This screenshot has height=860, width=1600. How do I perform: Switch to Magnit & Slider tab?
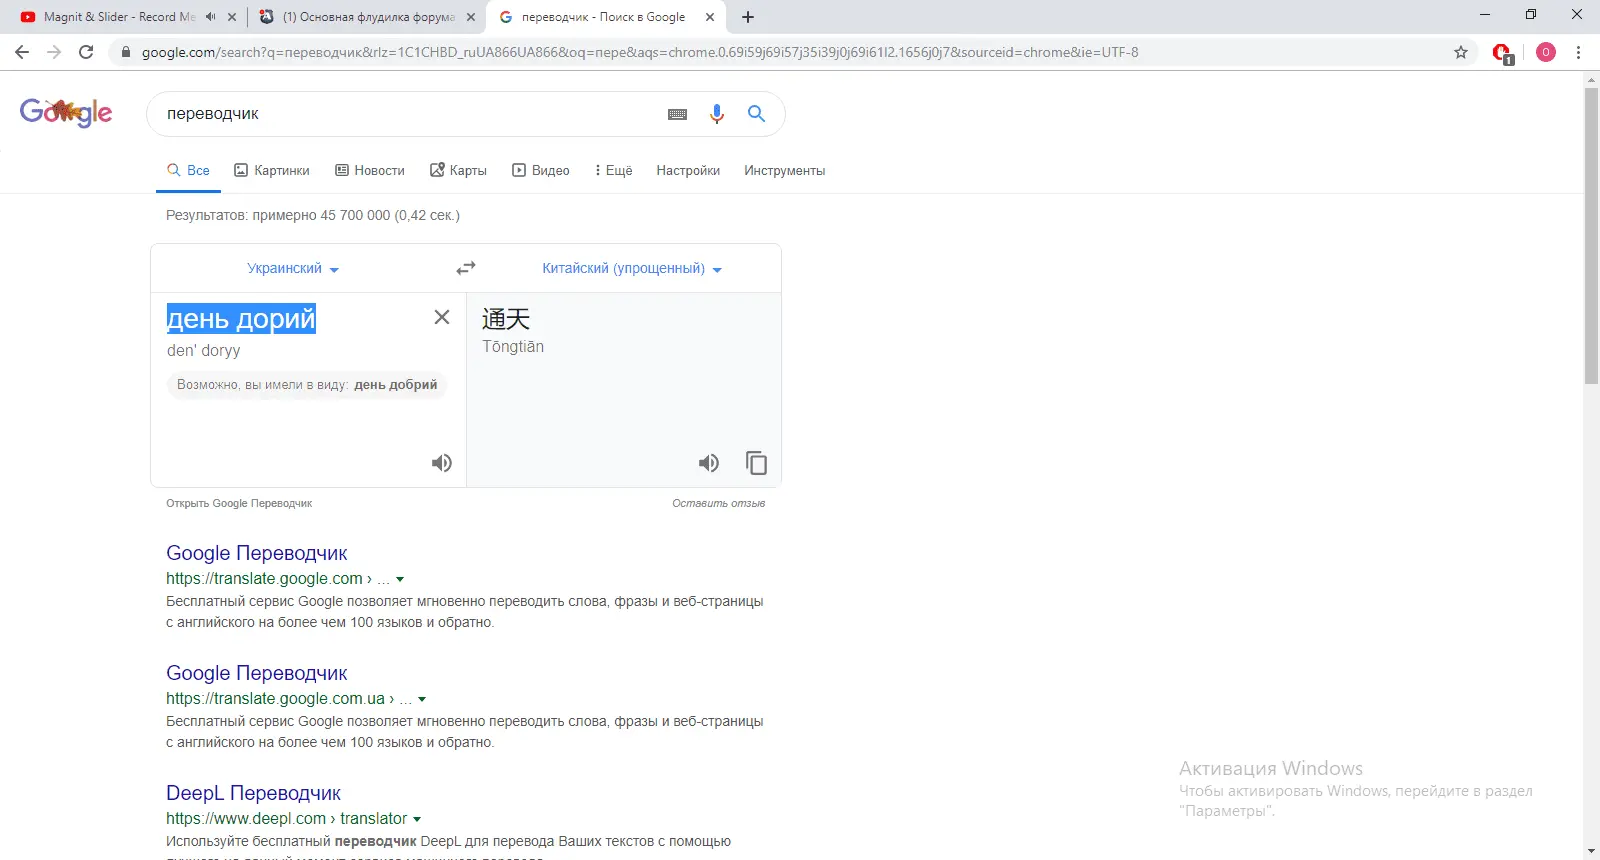118,17
